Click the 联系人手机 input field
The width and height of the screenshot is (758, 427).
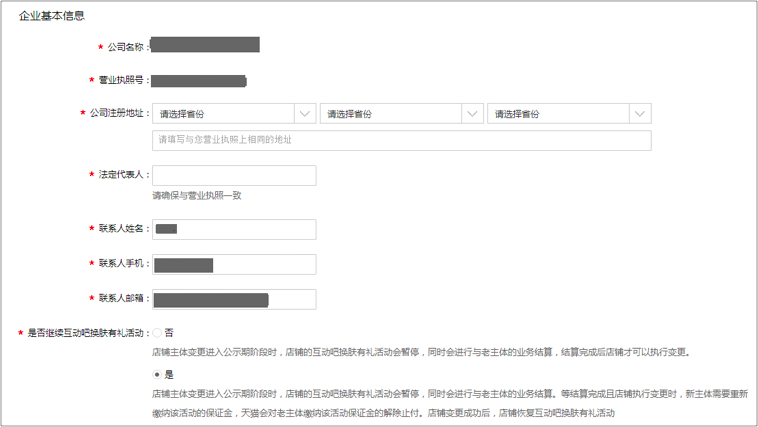pyautogui.click(x=234, y=265)
